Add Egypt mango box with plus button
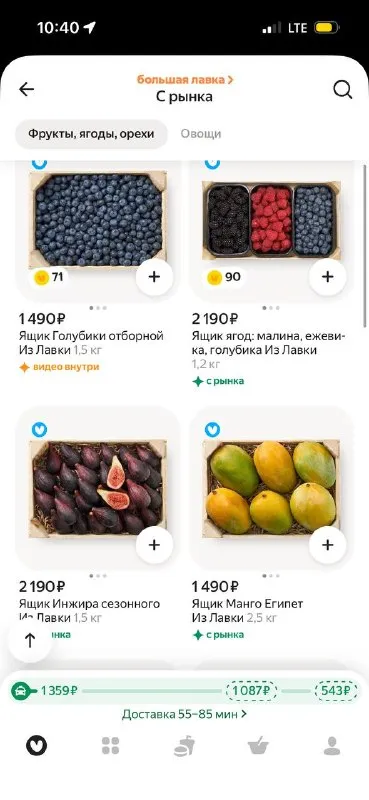This screenshot has height=800, width=369. click(327, 545)
